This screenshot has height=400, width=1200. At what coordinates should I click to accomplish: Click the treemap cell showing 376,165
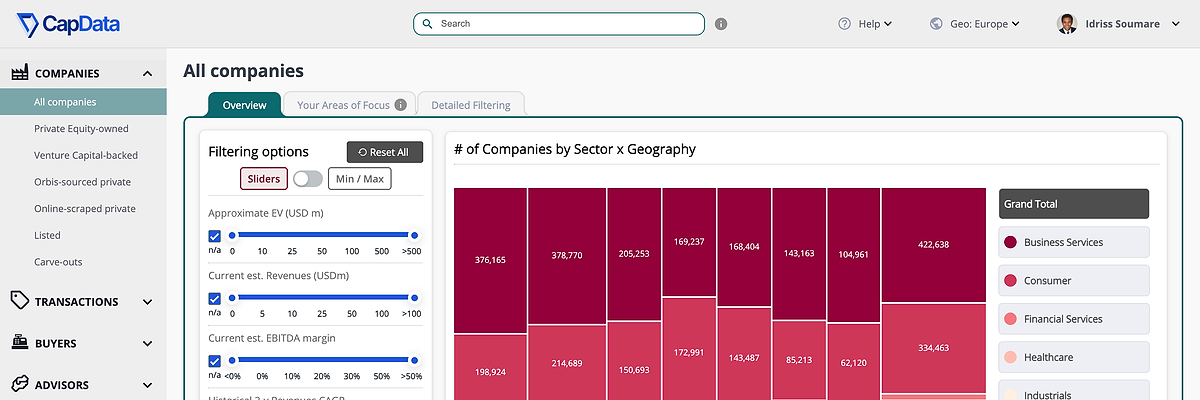[490, 260]
